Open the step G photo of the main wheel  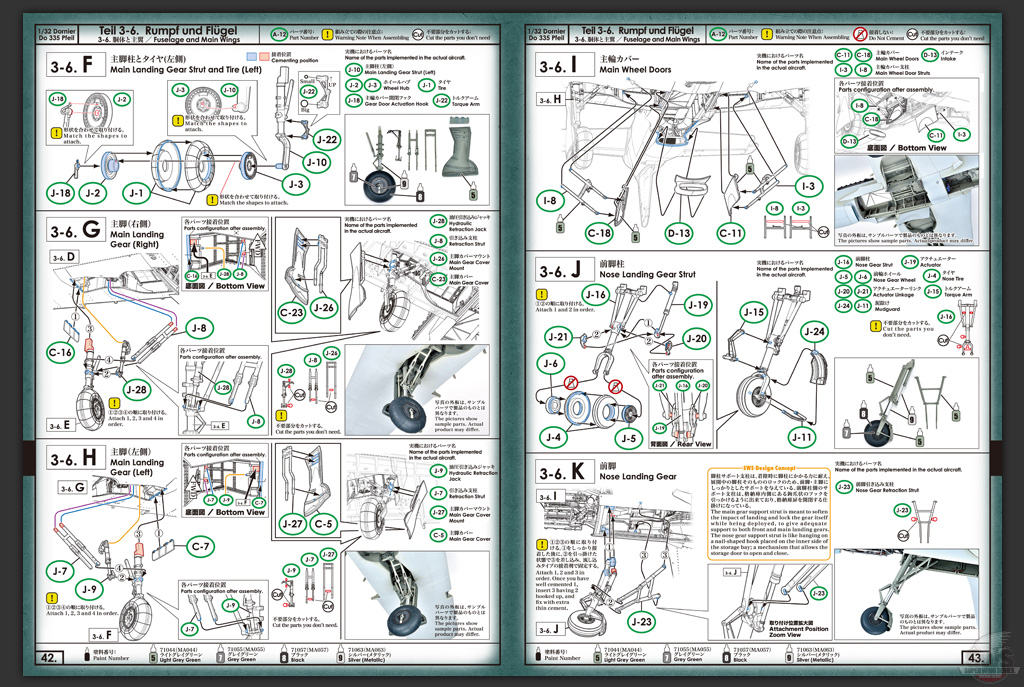point(417,390)
